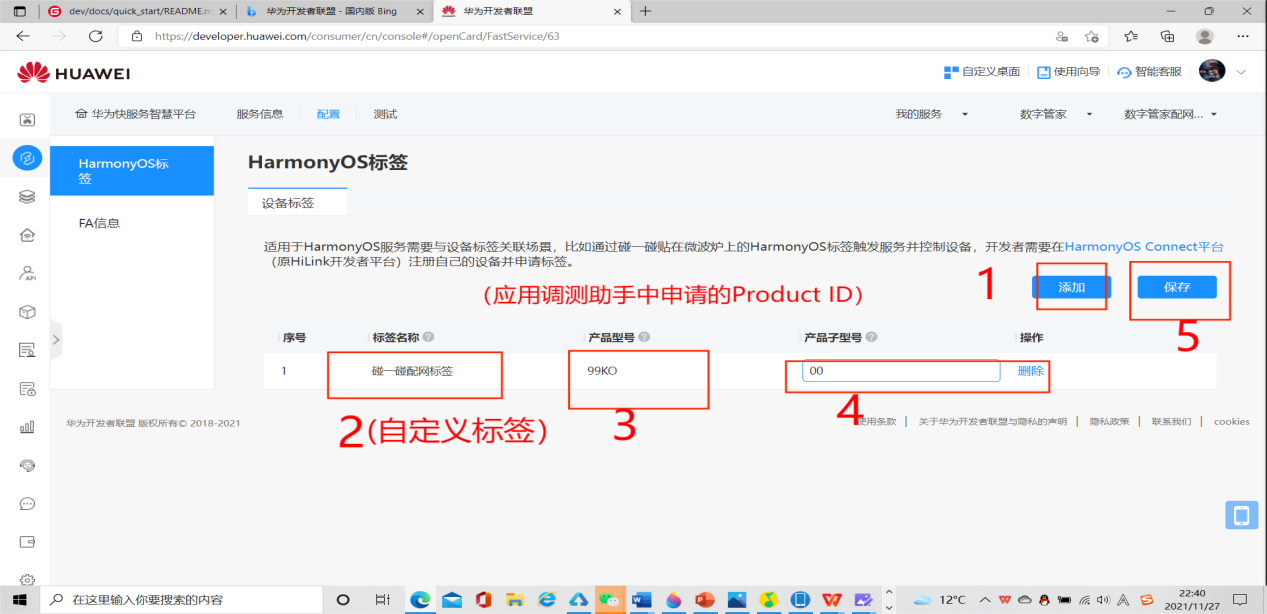Click the Windows taskbar search box
1267x614 pixels.
click(x=183, y=600)
